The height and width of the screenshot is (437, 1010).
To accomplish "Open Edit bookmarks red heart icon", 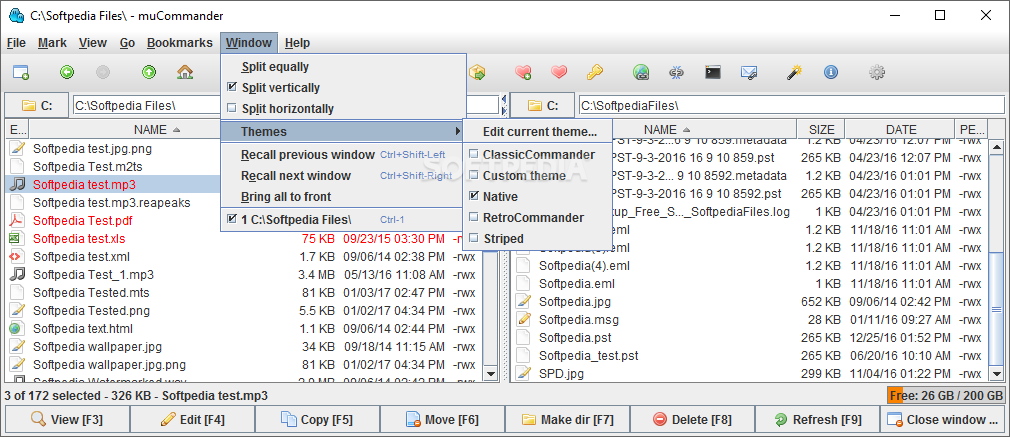I will pos(559,72).
